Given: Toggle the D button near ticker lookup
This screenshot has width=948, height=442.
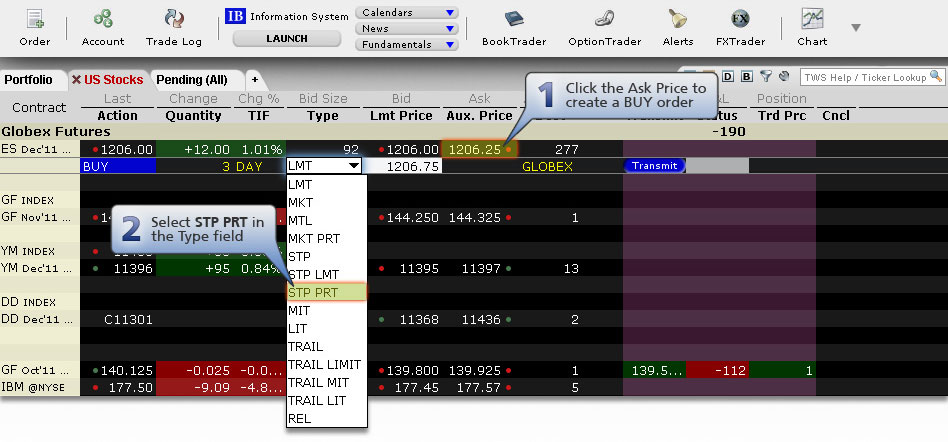Looking at the screenshot, I should coord(729,76).
